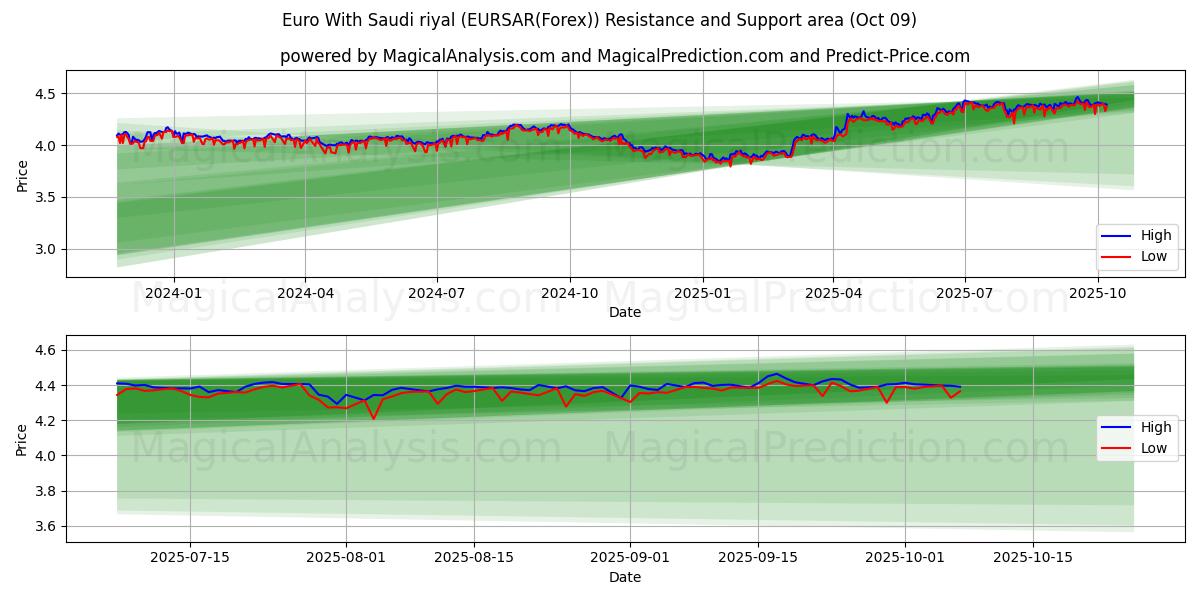Click the 2025-09-01 tick label on bottom chart
This screenshot has width=1200, height=600.
(630, 559)
